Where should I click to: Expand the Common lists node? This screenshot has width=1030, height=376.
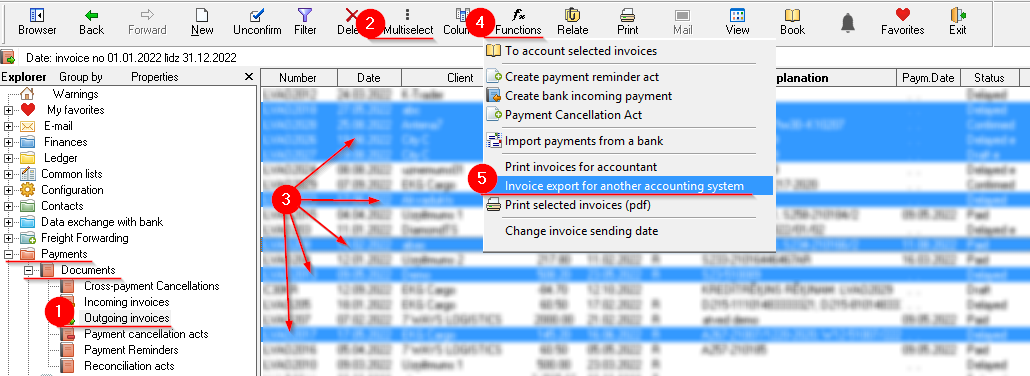click(9, 174)
